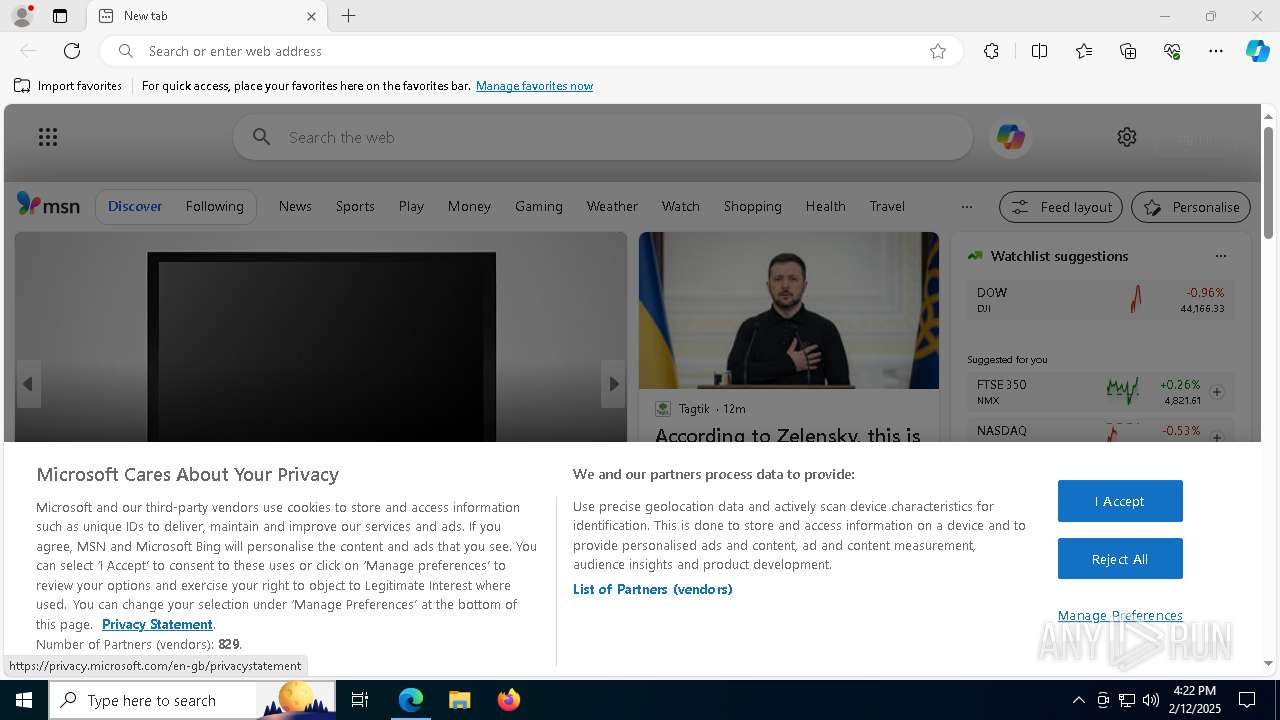Open the Zelensky news photo
1280x720 pixels.
coord(789,310)
